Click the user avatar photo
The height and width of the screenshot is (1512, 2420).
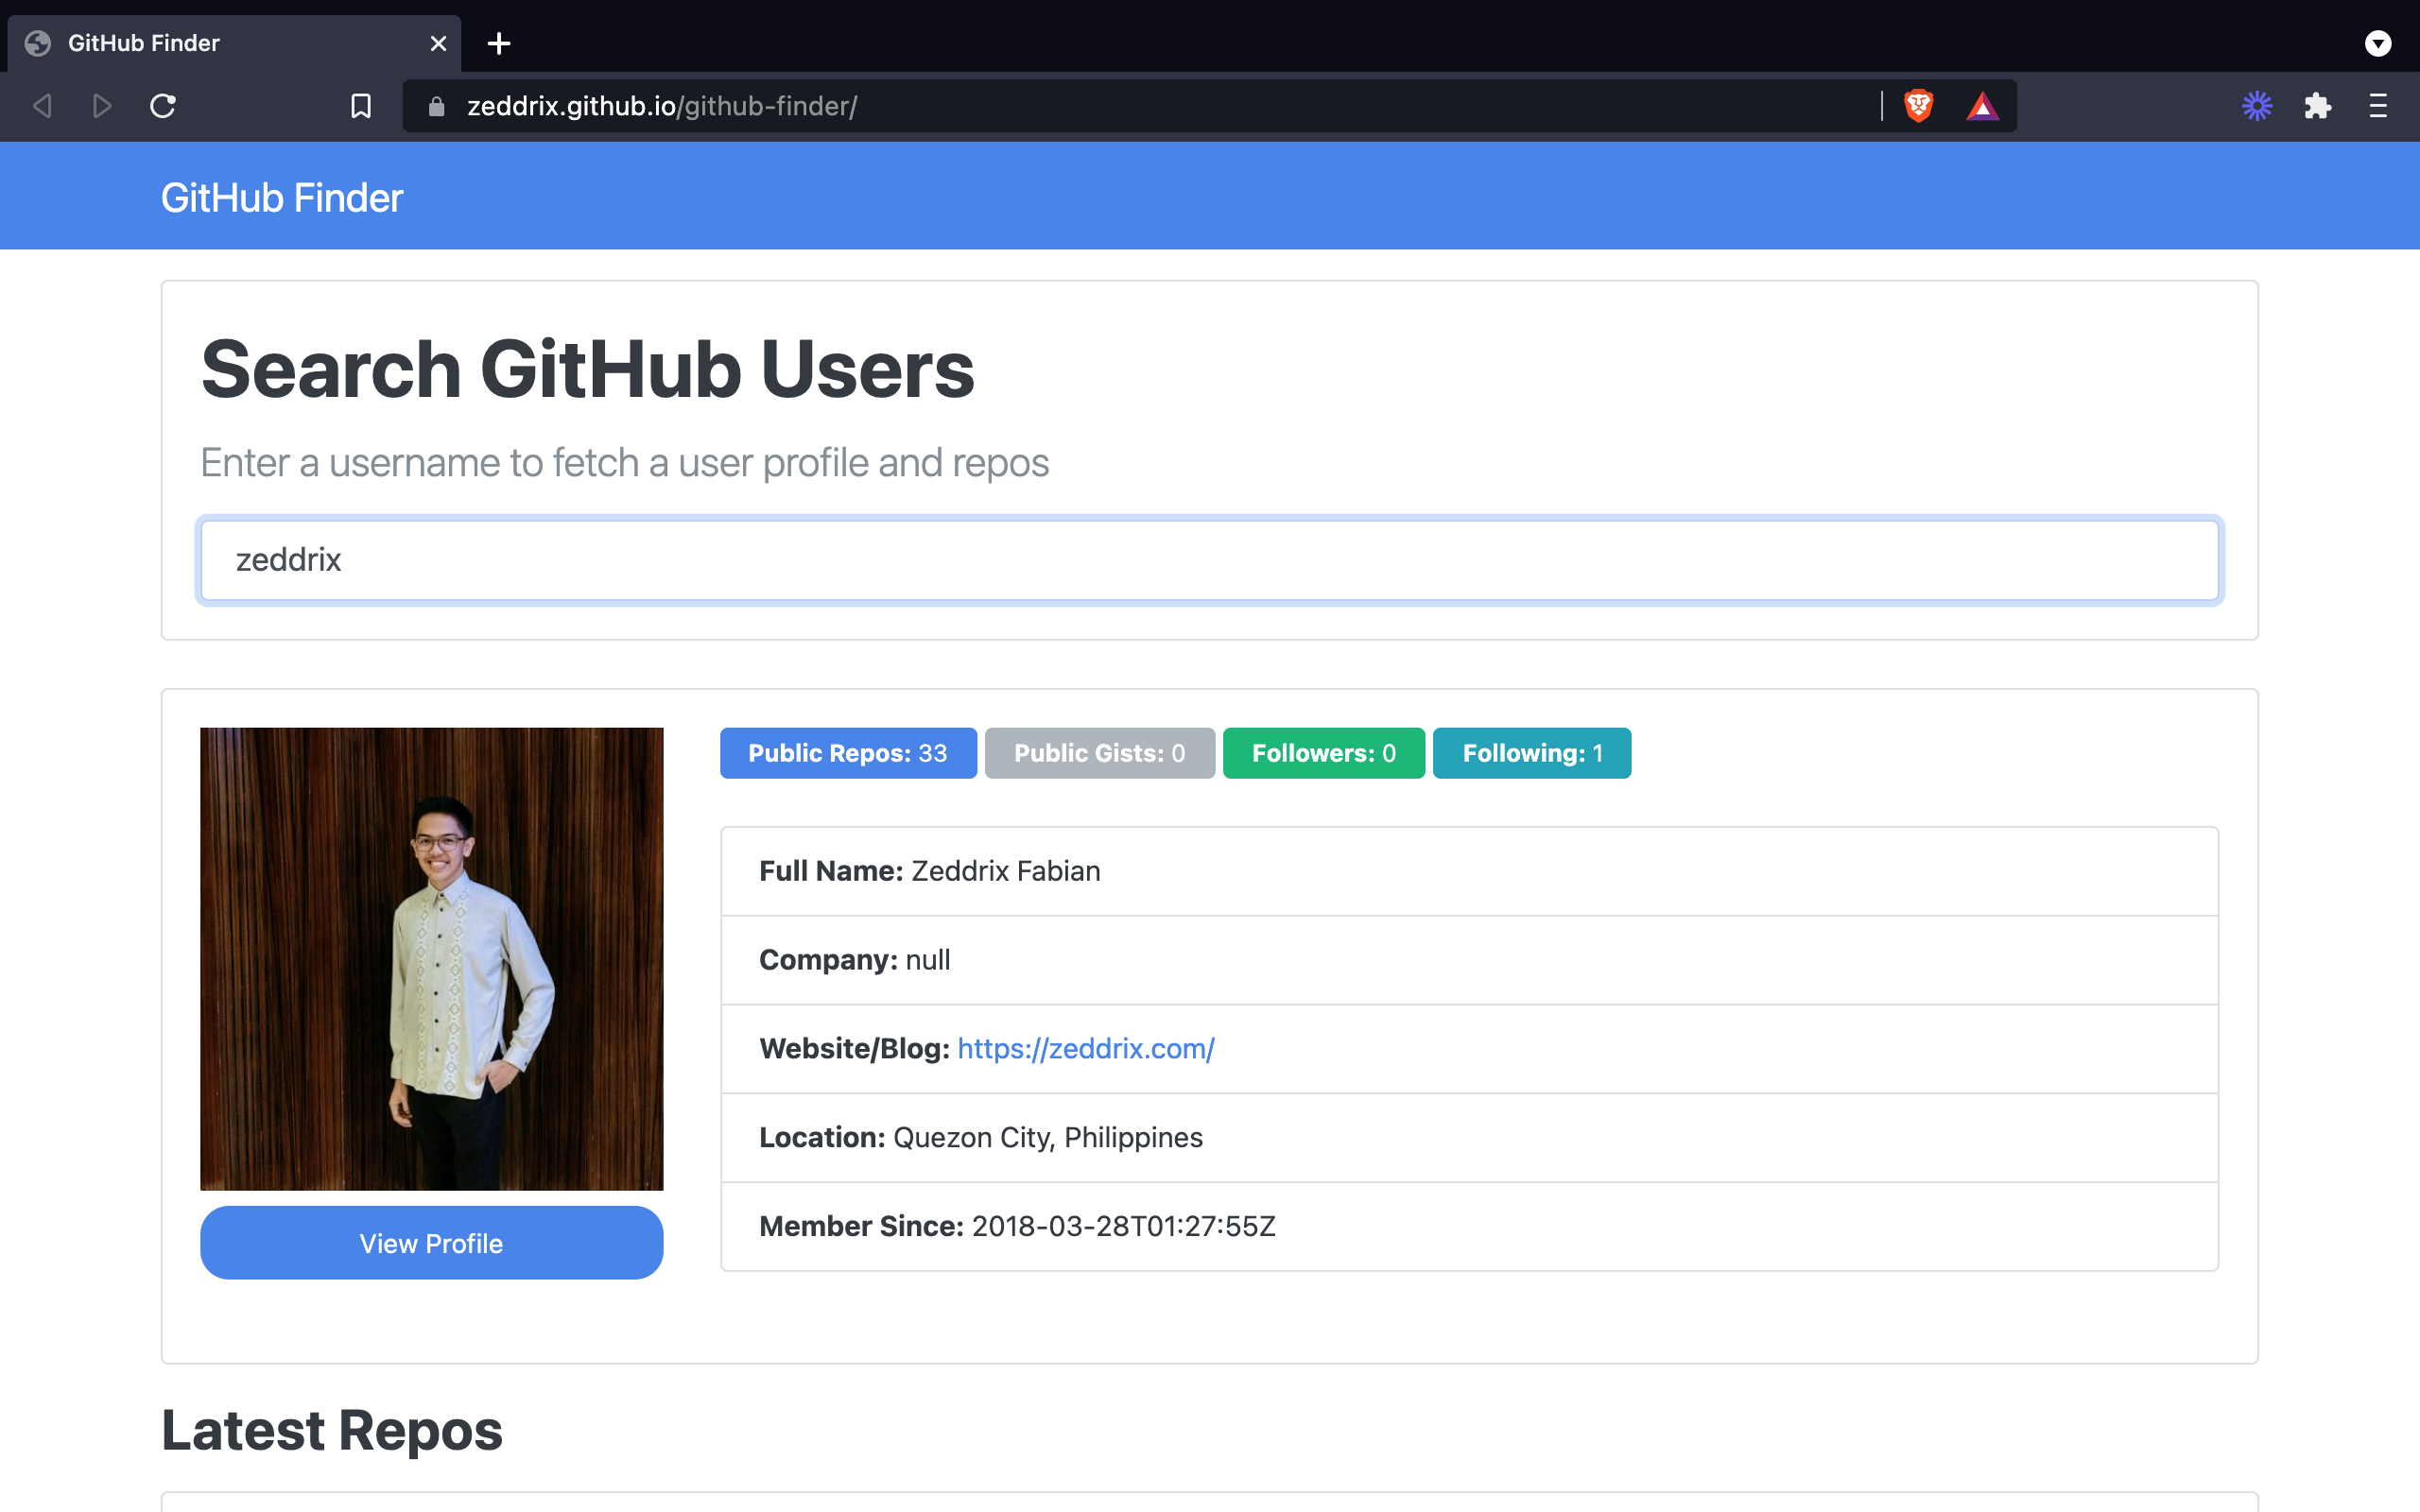pyautogui.click(x=431, y=959)
